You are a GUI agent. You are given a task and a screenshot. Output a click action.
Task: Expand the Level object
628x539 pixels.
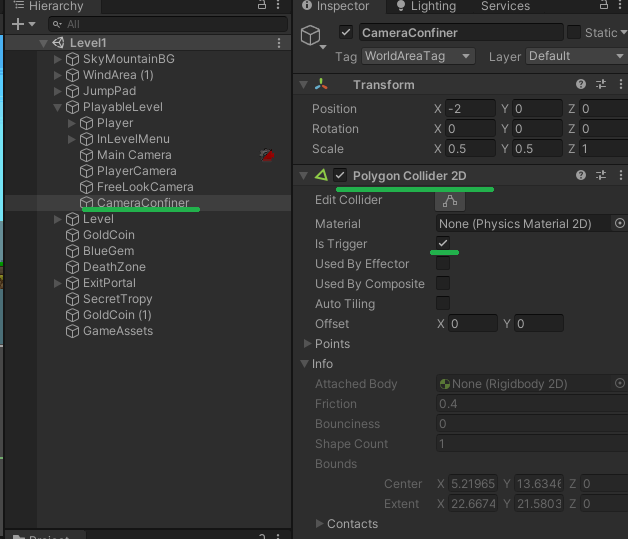coord(57,219)
